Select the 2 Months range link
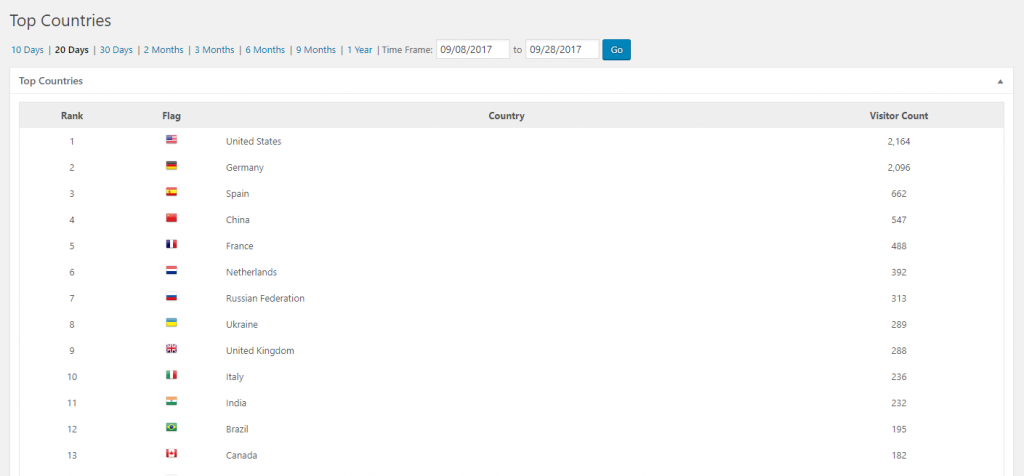The width and height of the screenshot is (1024, 476). (x=163, y=50)
